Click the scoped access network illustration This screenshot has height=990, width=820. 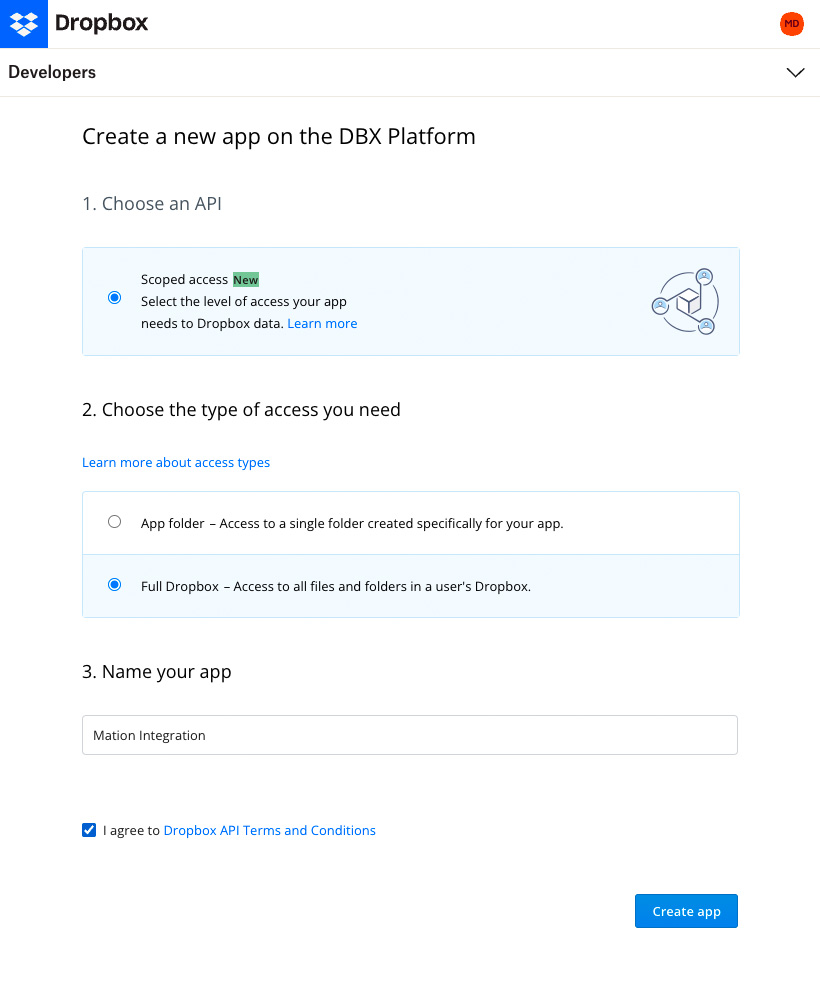coord(686,302)
